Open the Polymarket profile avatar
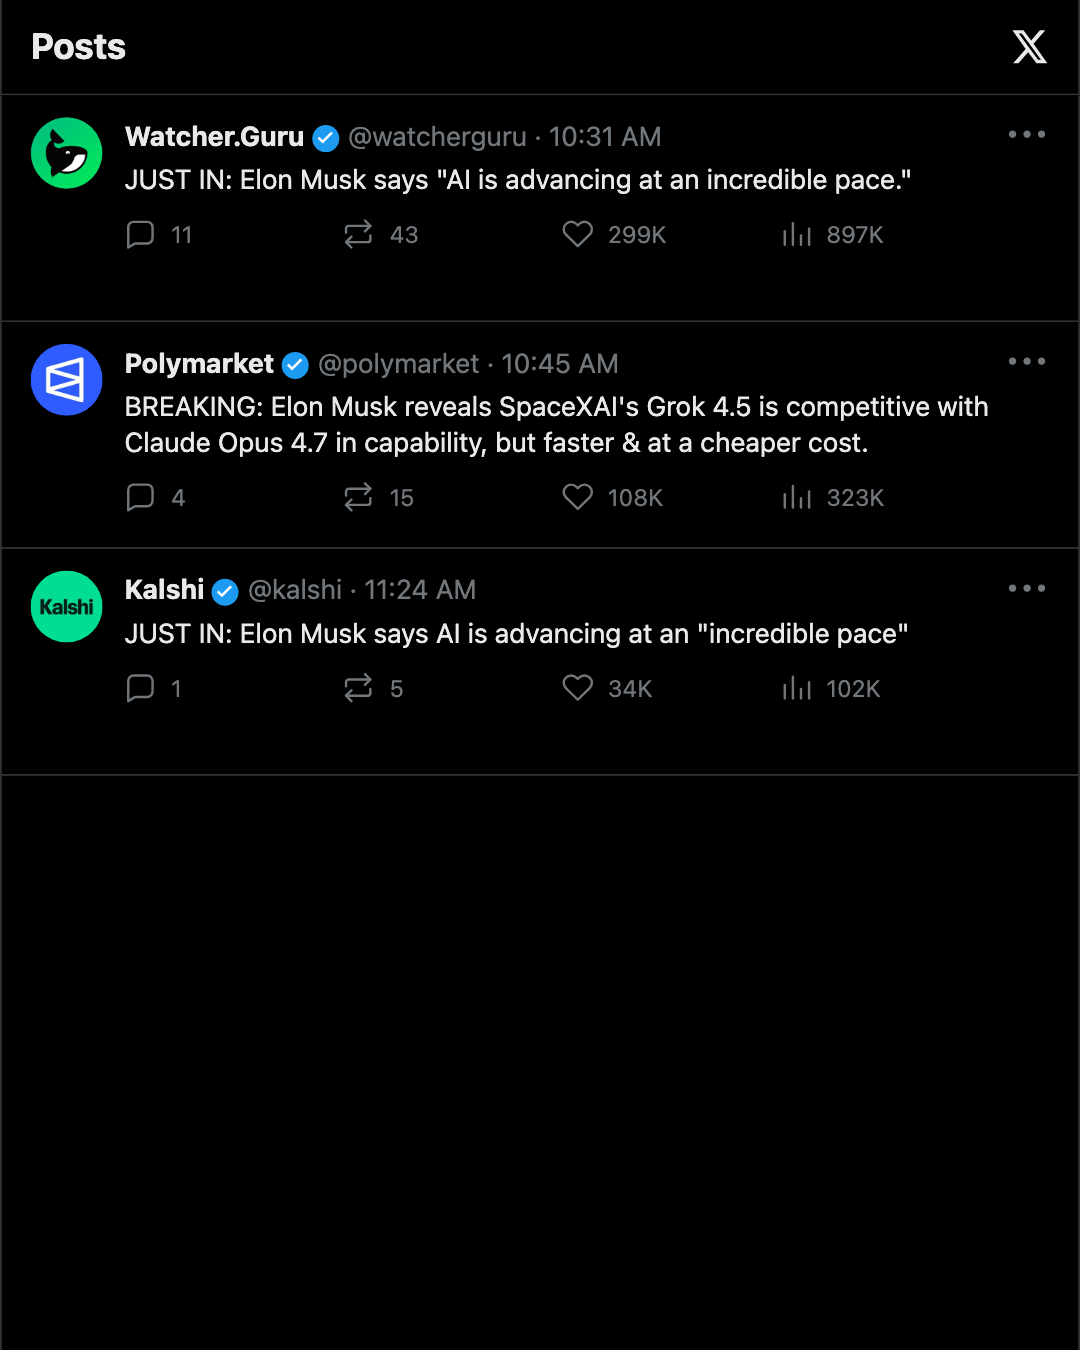 (67, 380)
